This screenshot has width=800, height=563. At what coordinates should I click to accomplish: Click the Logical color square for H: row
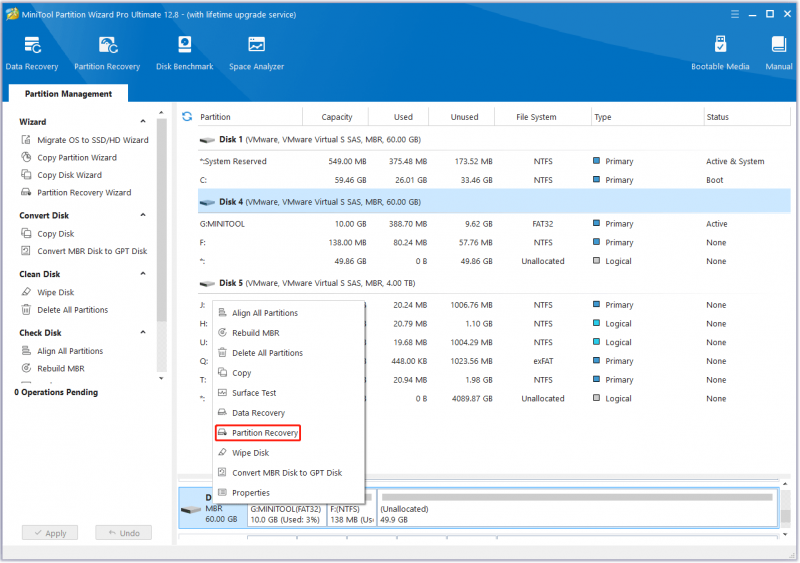(x=596, y=323)
